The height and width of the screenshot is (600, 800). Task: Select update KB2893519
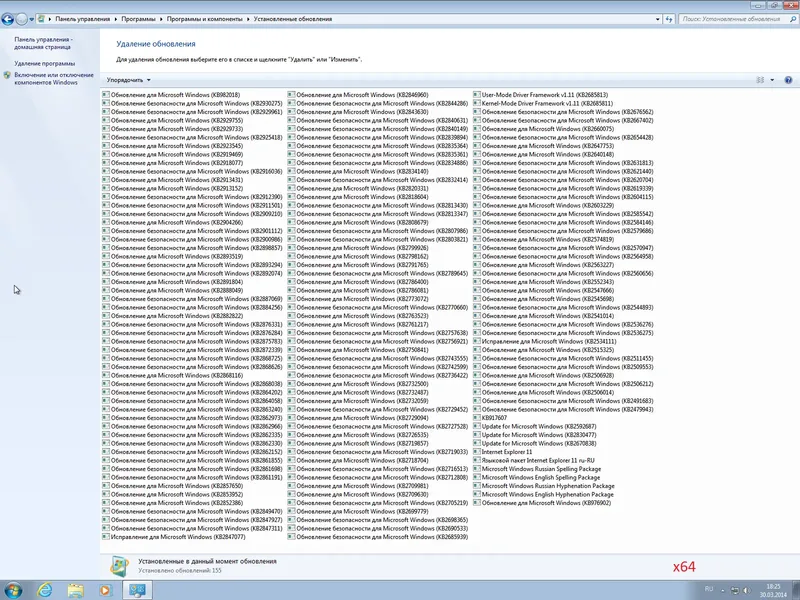173,256
